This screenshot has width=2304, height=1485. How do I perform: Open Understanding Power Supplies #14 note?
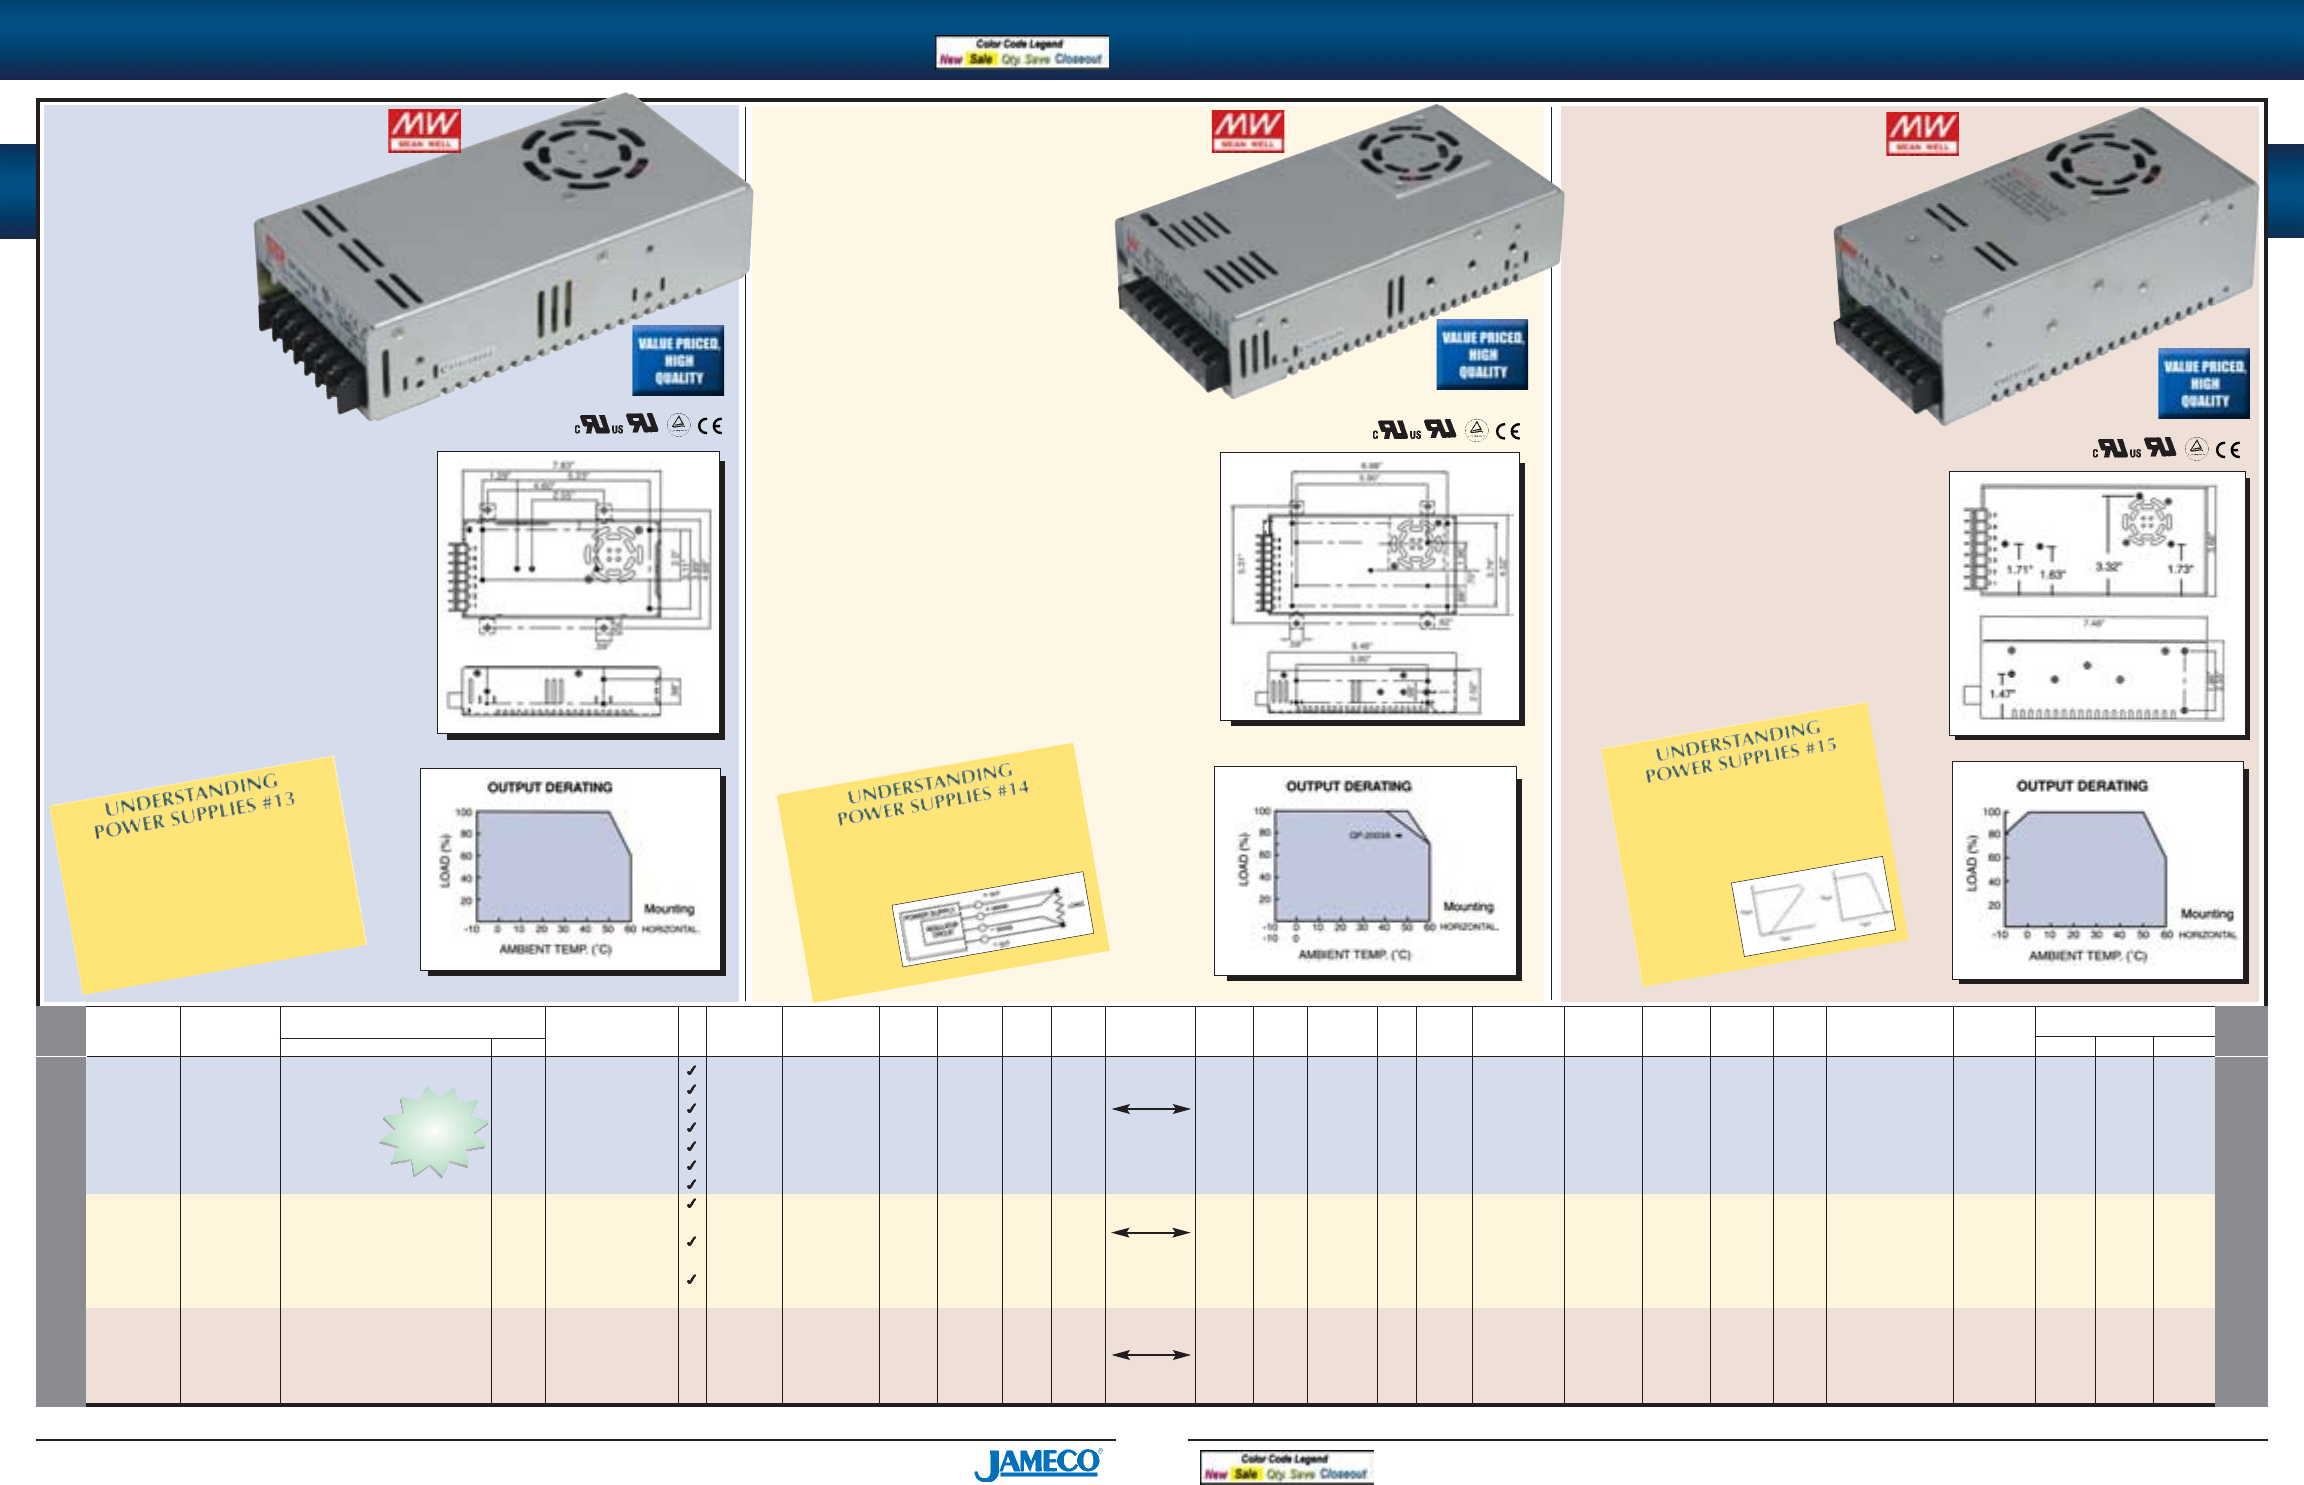click(x=943, y=872)
